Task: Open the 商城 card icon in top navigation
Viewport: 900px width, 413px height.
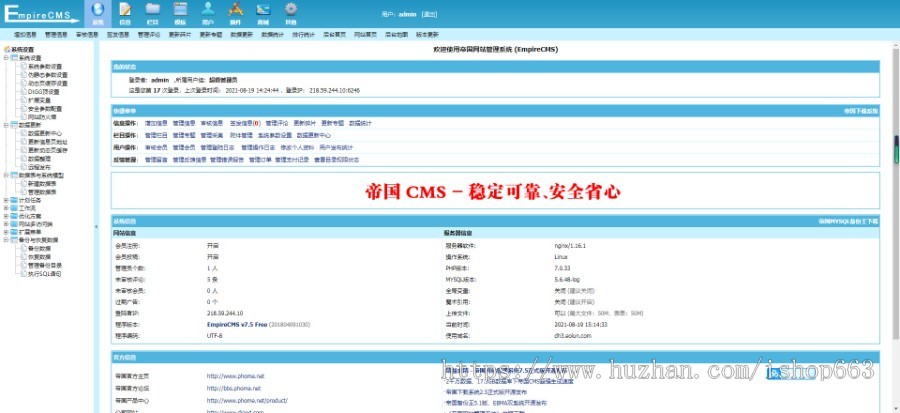Action: [263, 10]
